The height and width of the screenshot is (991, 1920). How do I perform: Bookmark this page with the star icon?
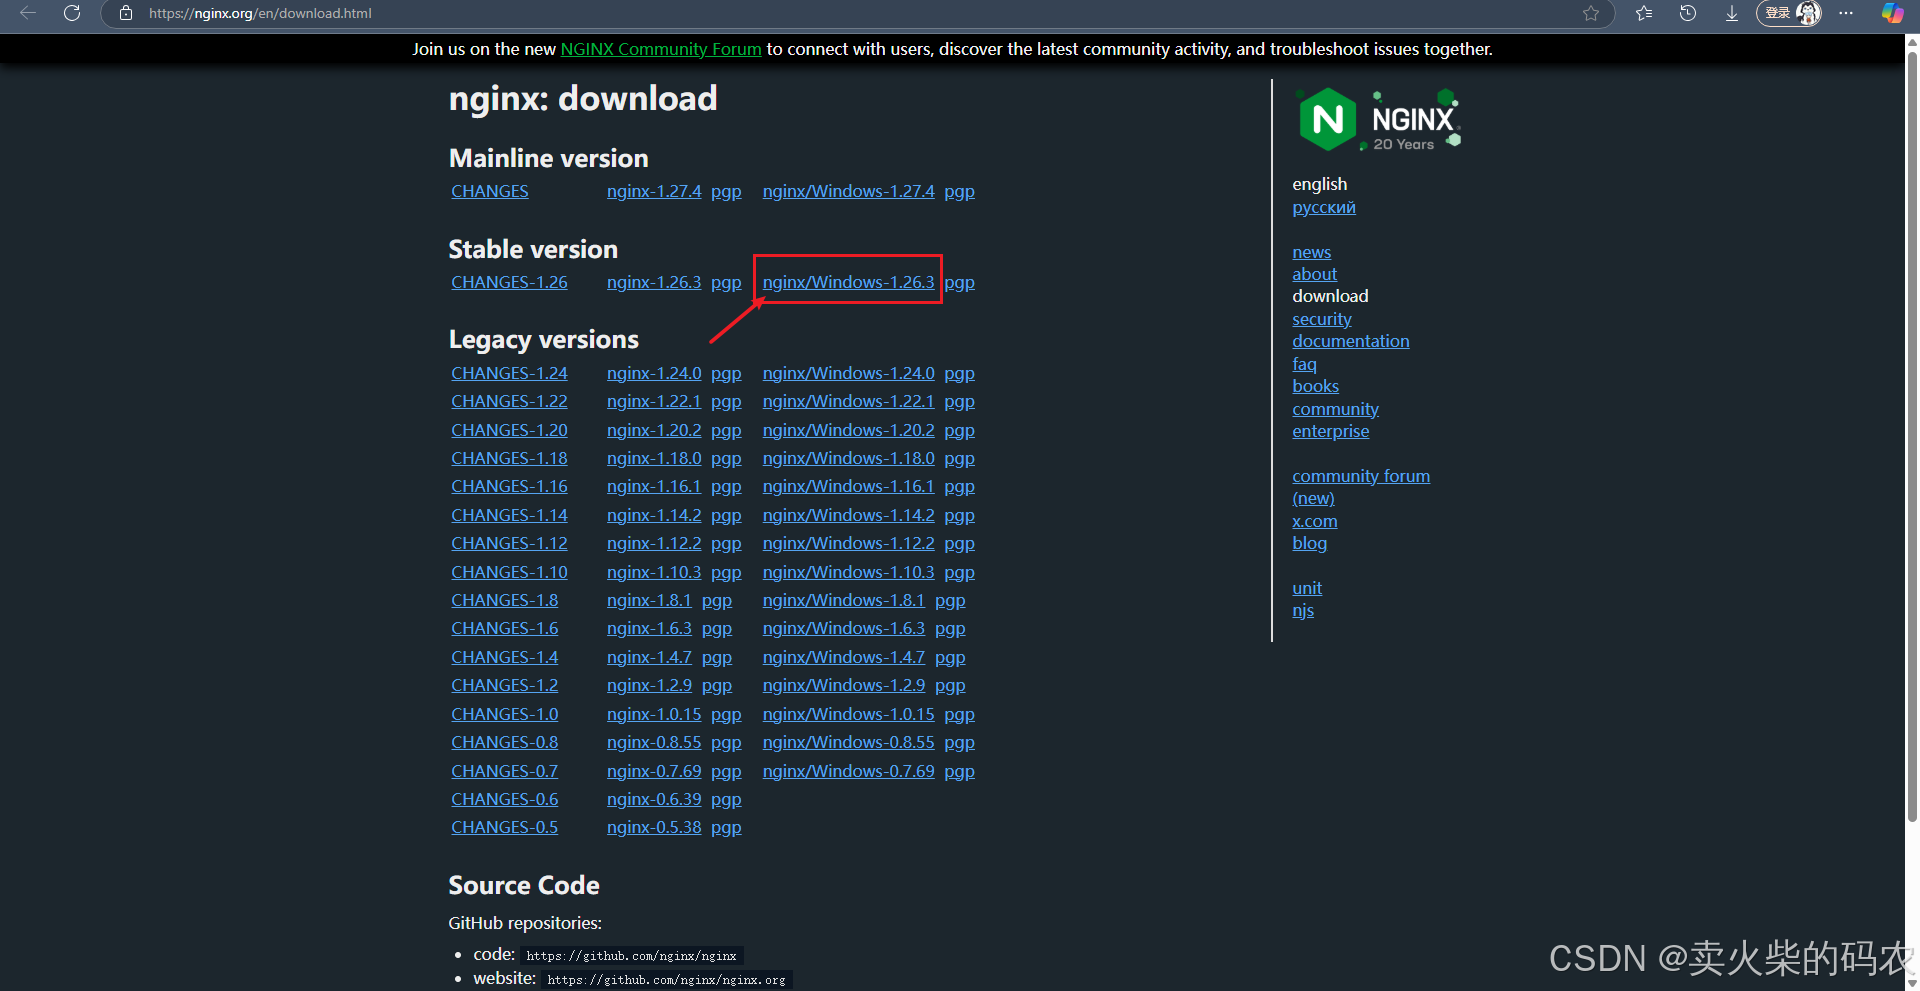[x=1591, y=13]
